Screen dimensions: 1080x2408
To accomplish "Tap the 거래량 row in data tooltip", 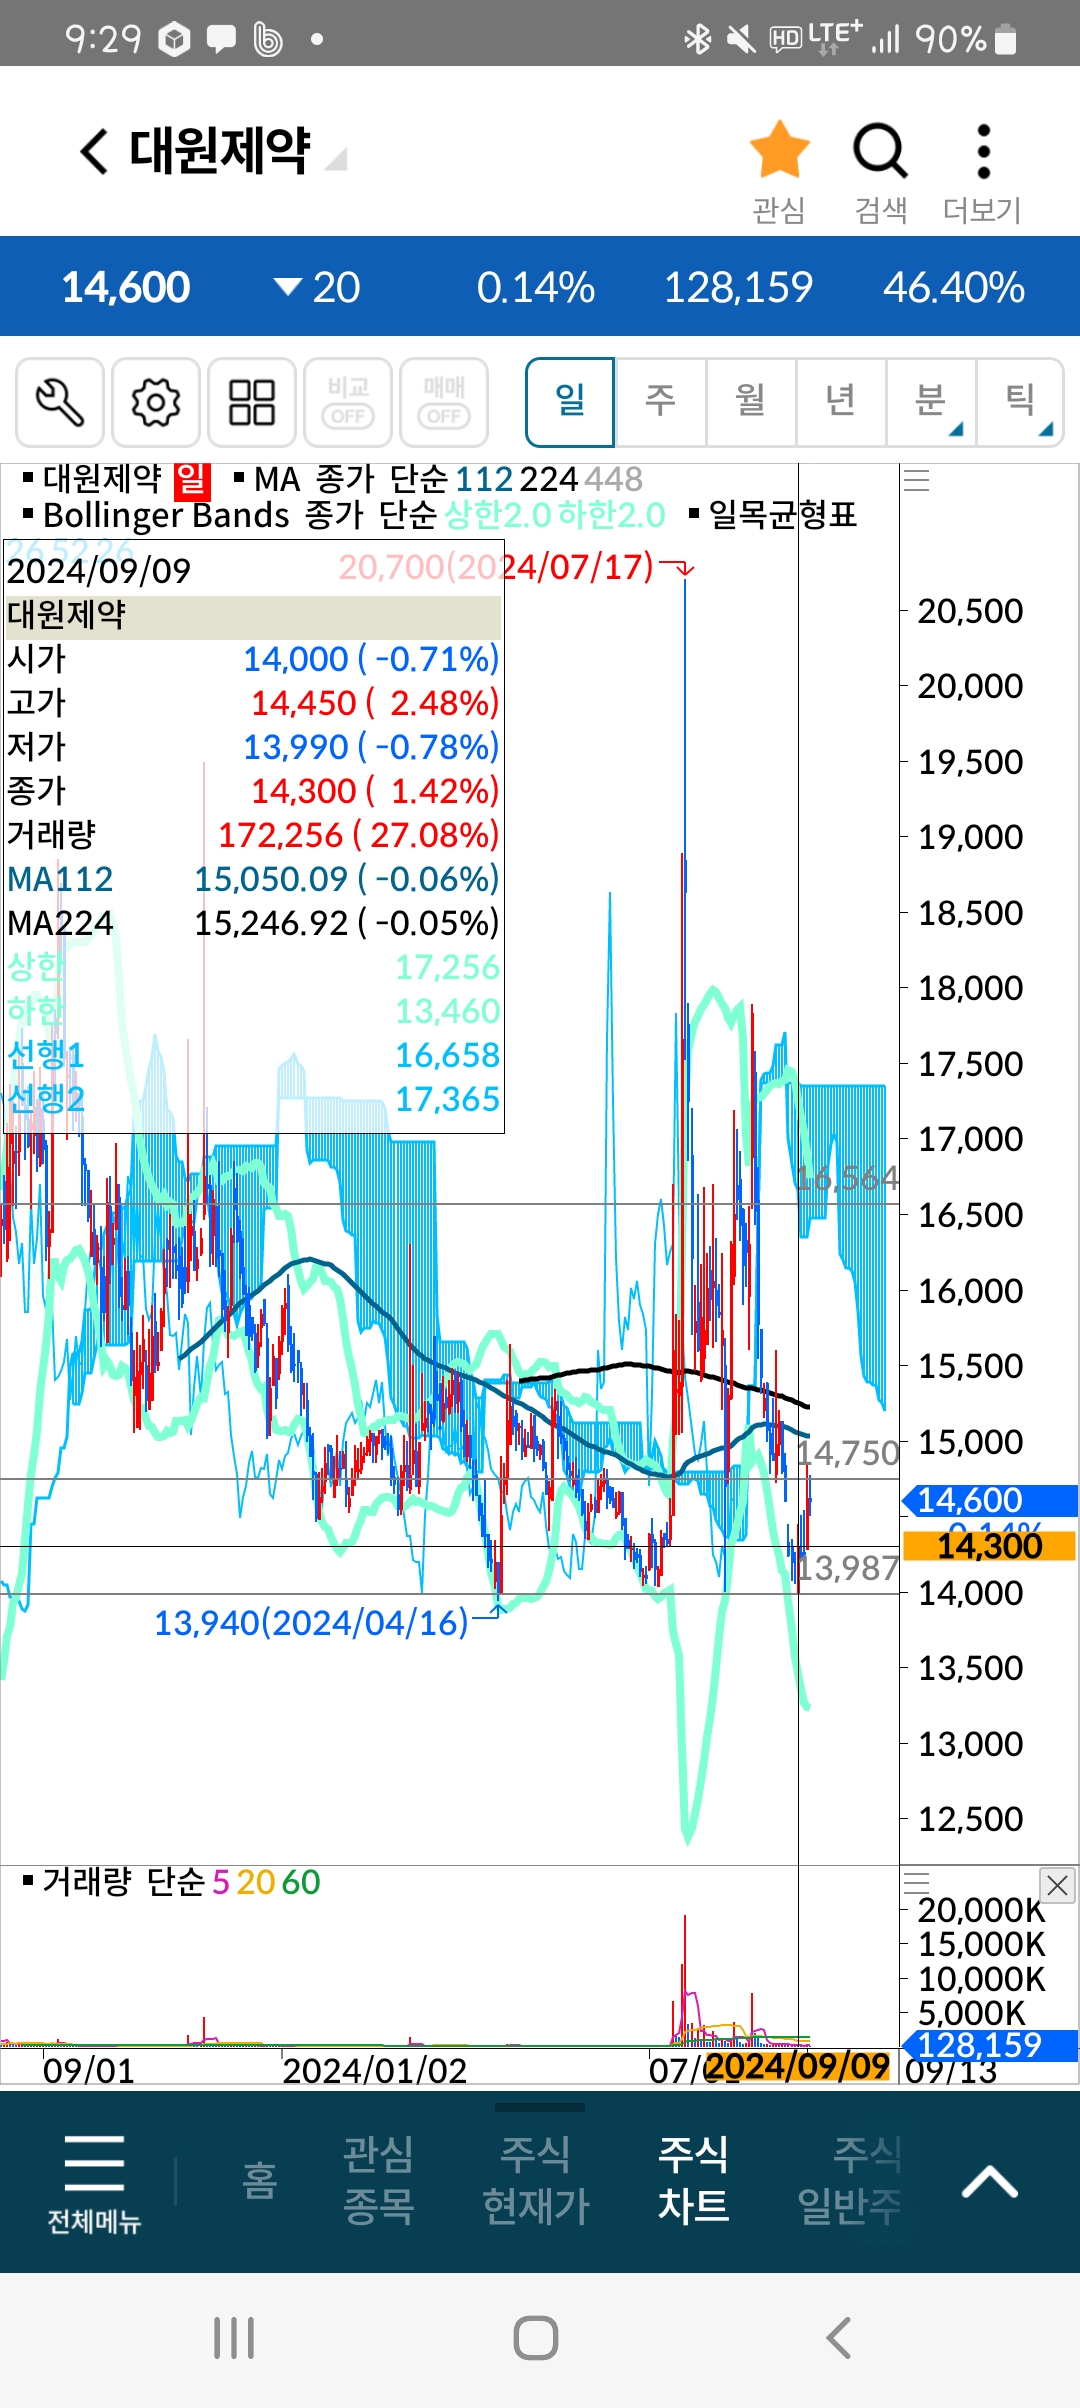I will [x=253, y=835].
